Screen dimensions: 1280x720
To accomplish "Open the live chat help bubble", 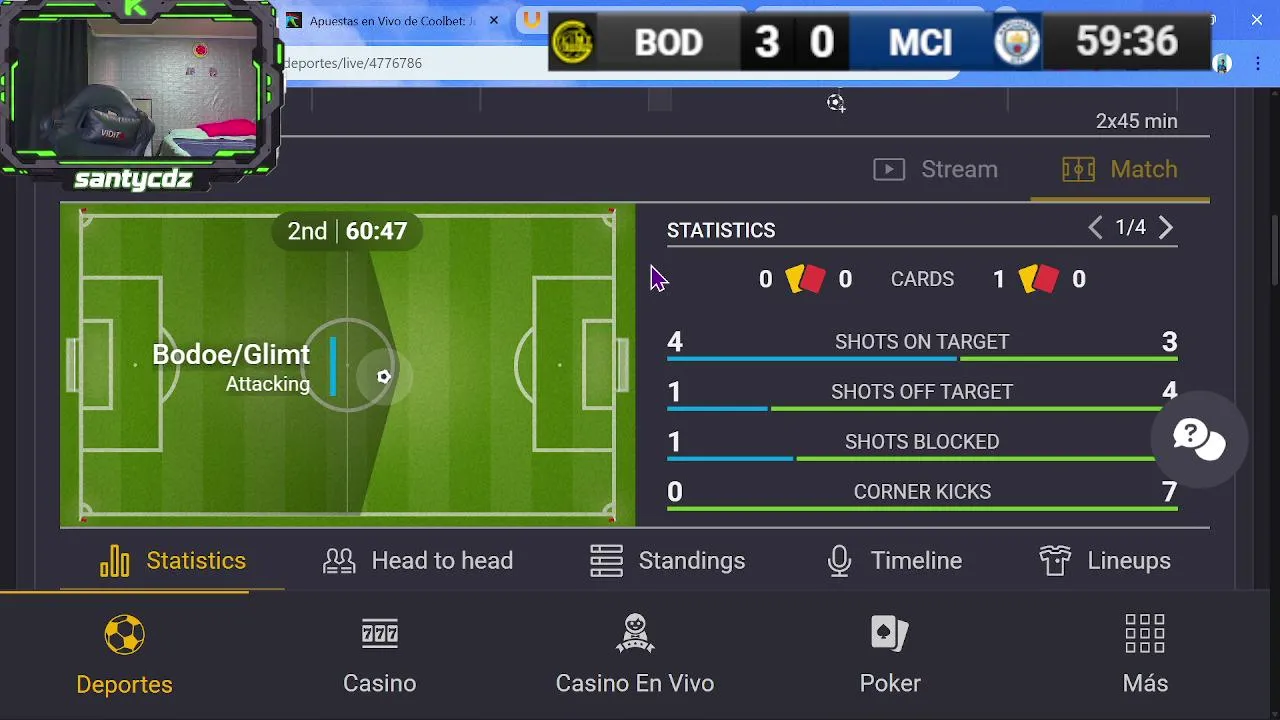I will [x=1198, y=438].
